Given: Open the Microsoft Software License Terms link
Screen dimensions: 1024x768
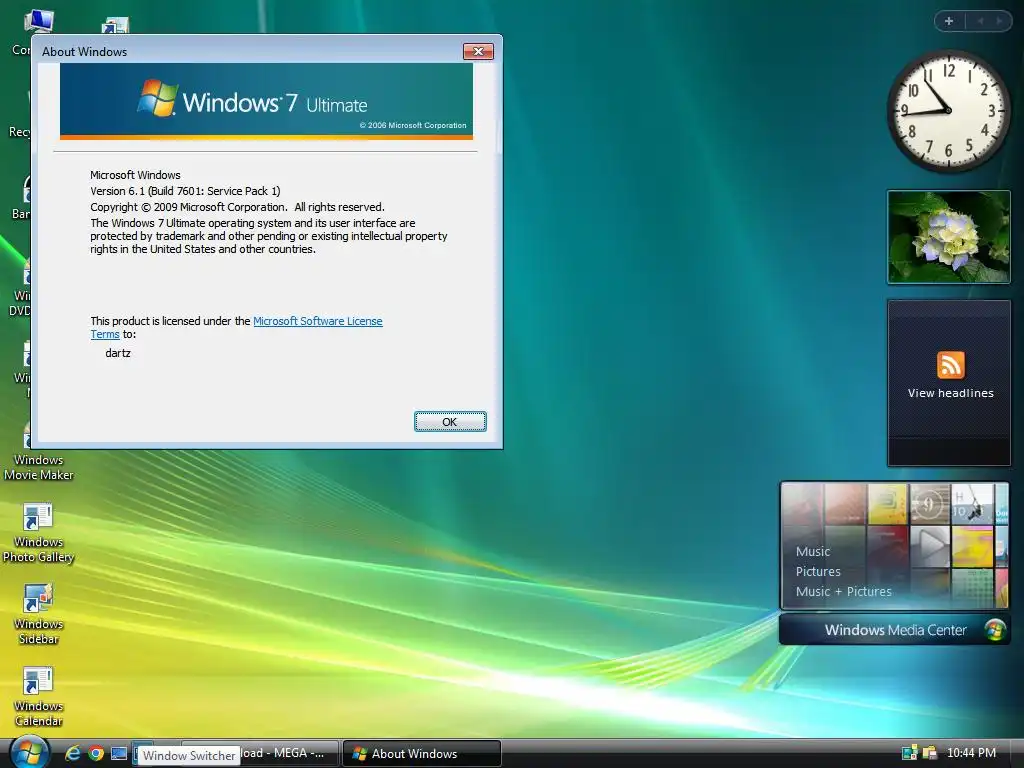Looking at the screenshot, I should [x=317, y=321].
